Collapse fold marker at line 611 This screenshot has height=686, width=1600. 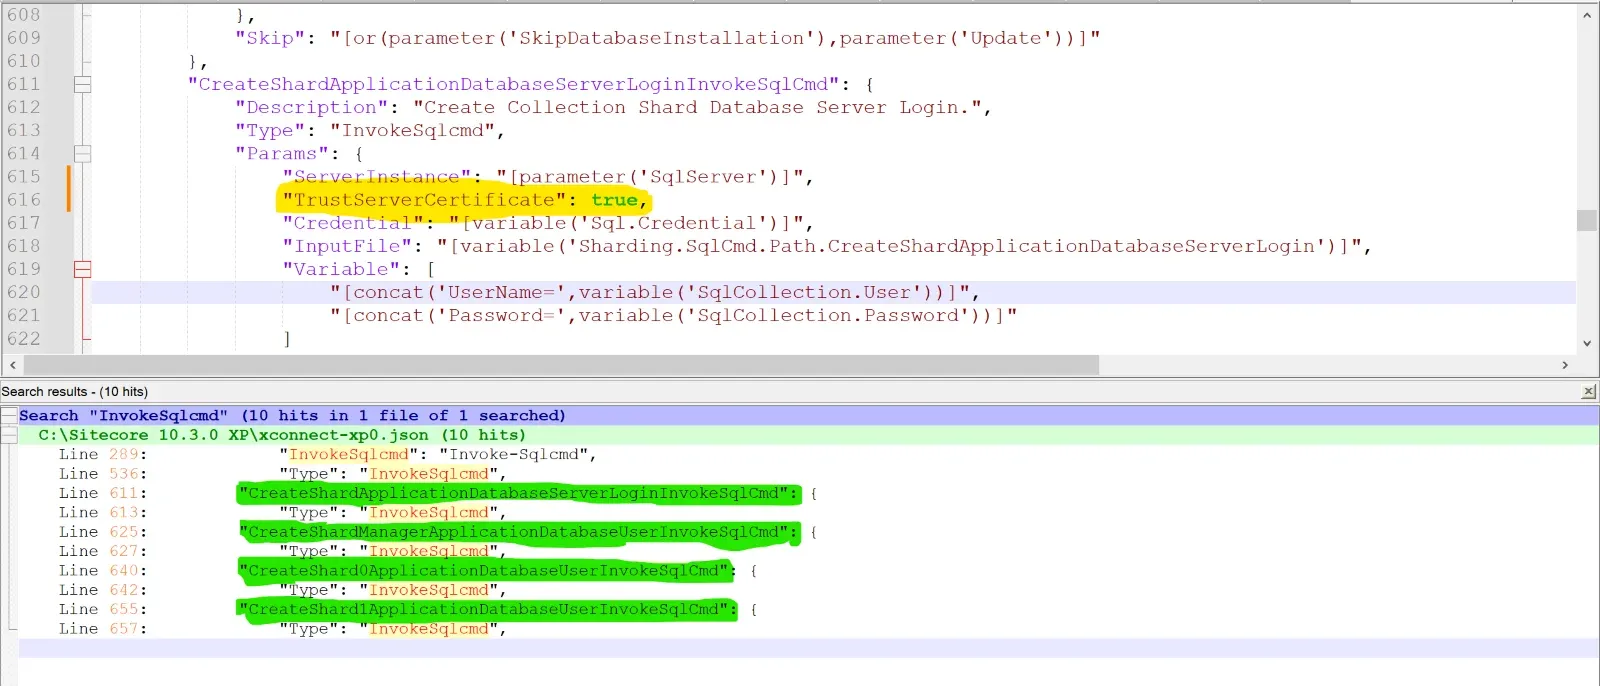83,85
